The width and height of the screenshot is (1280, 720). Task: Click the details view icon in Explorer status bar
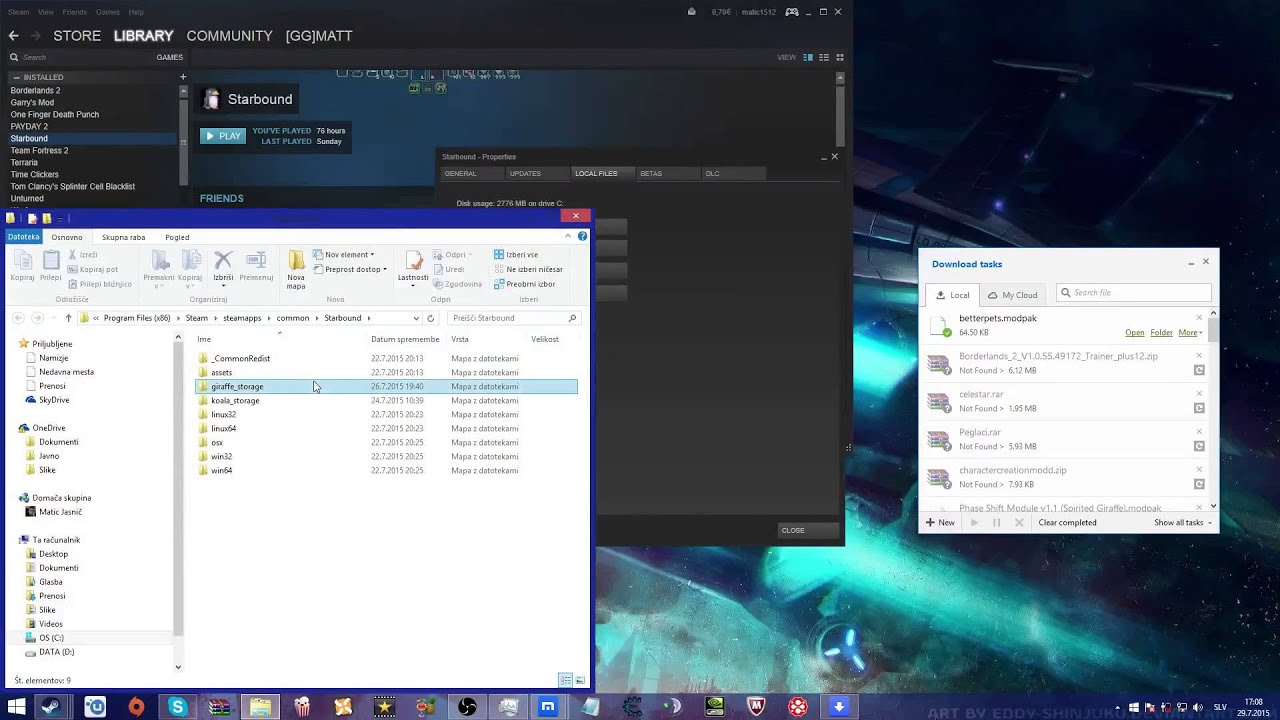pos(565,680)
